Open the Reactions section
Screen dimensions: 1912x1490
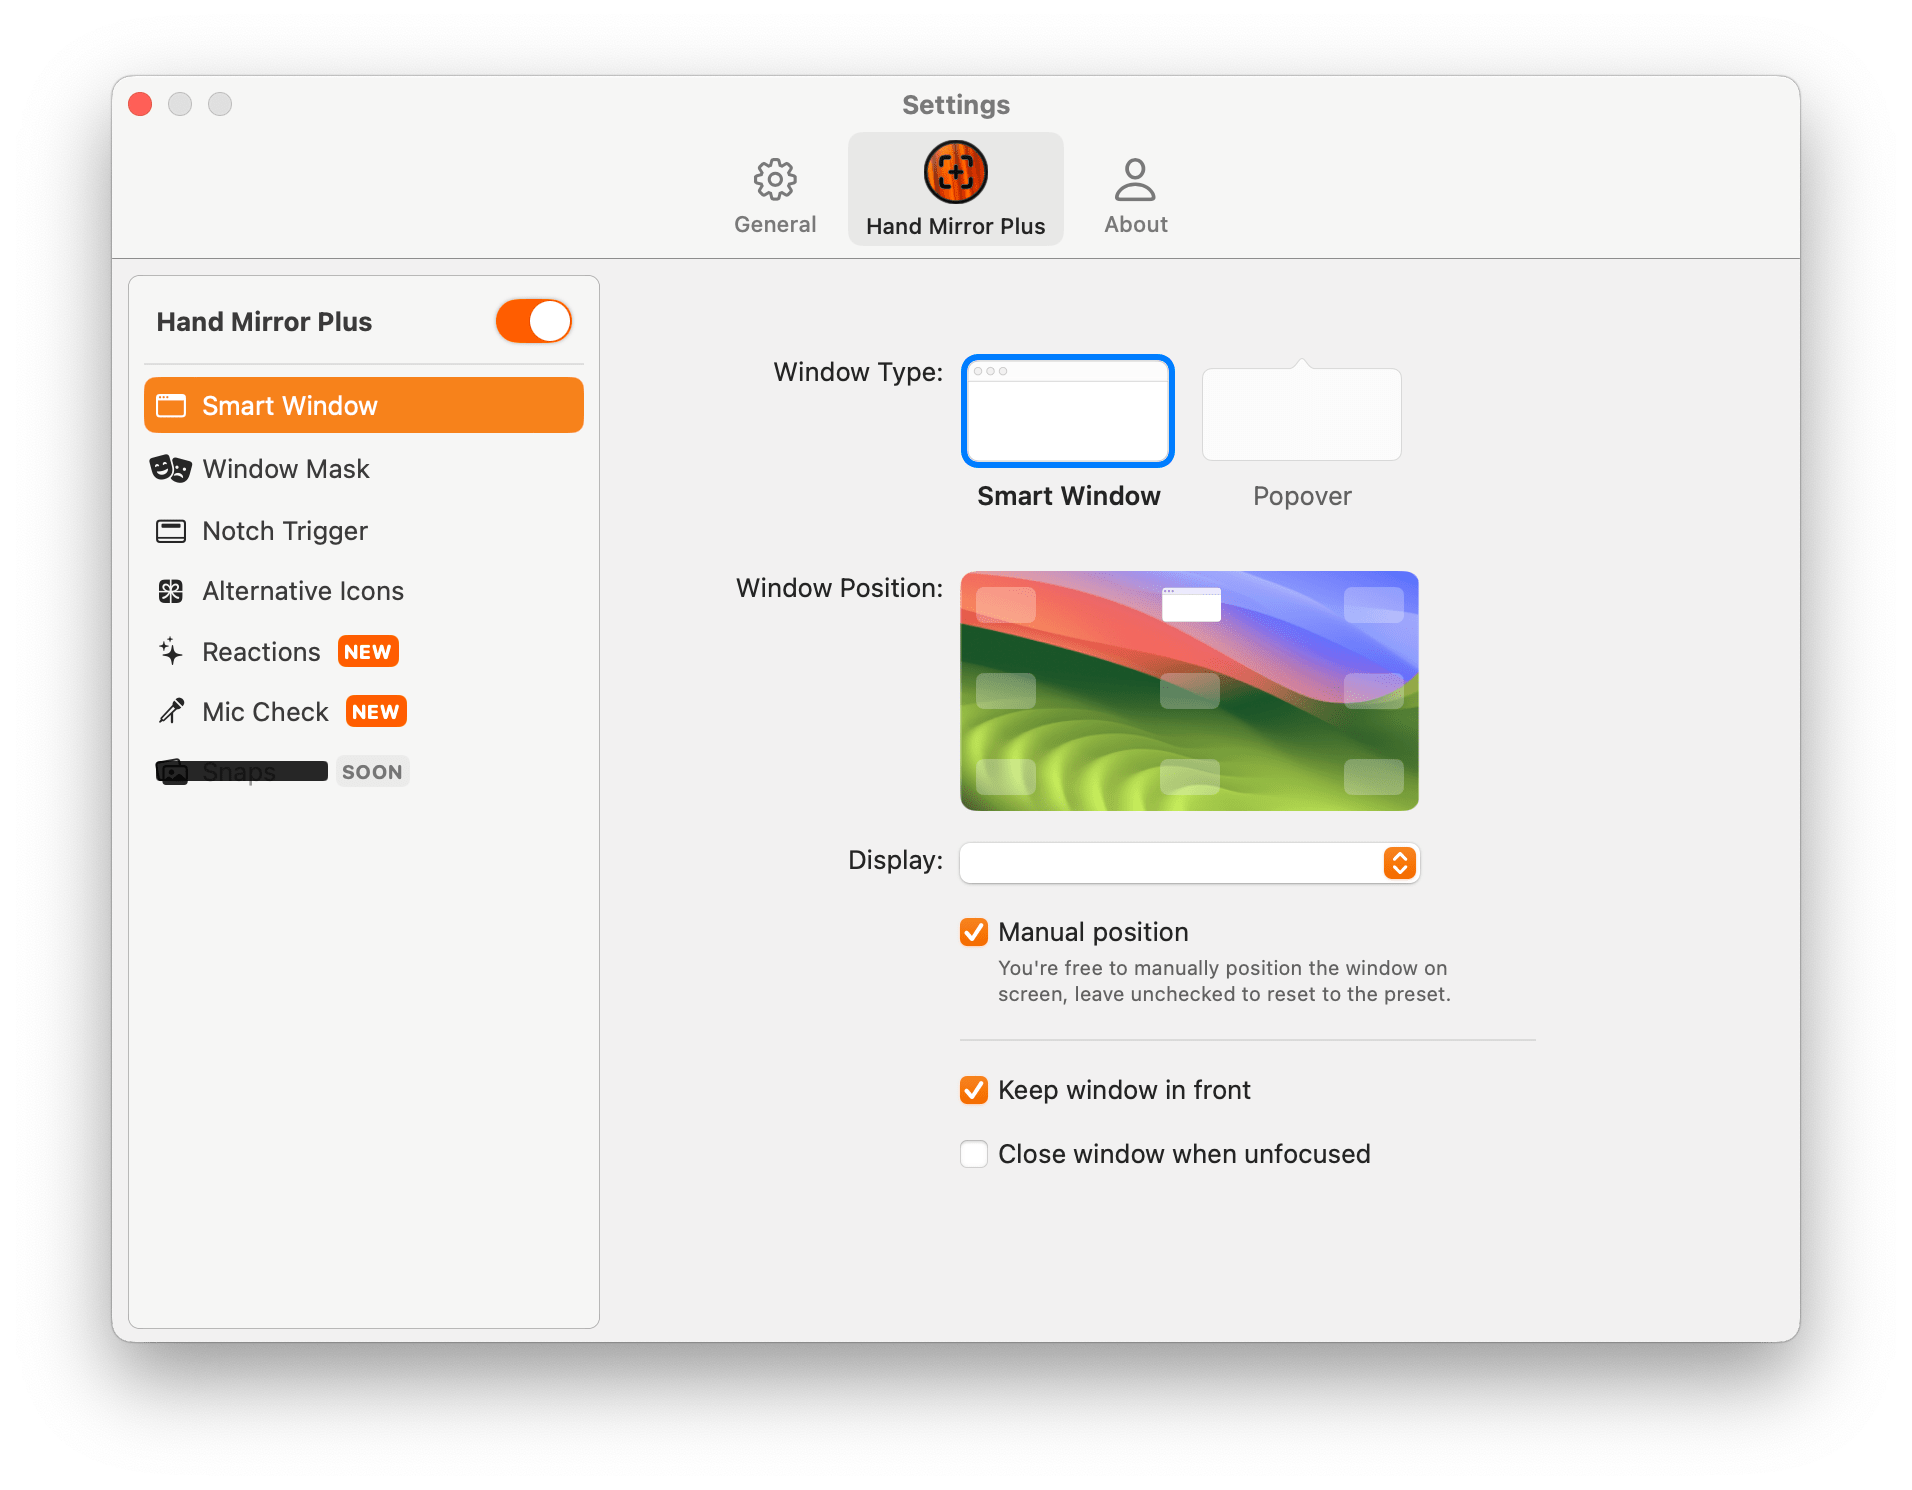coord(364,652)
